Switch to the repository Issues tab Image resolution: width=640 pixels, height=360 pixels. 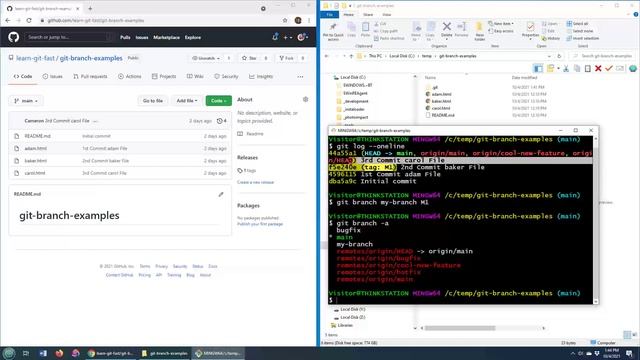pyautogui.click(x=53, y=76)
